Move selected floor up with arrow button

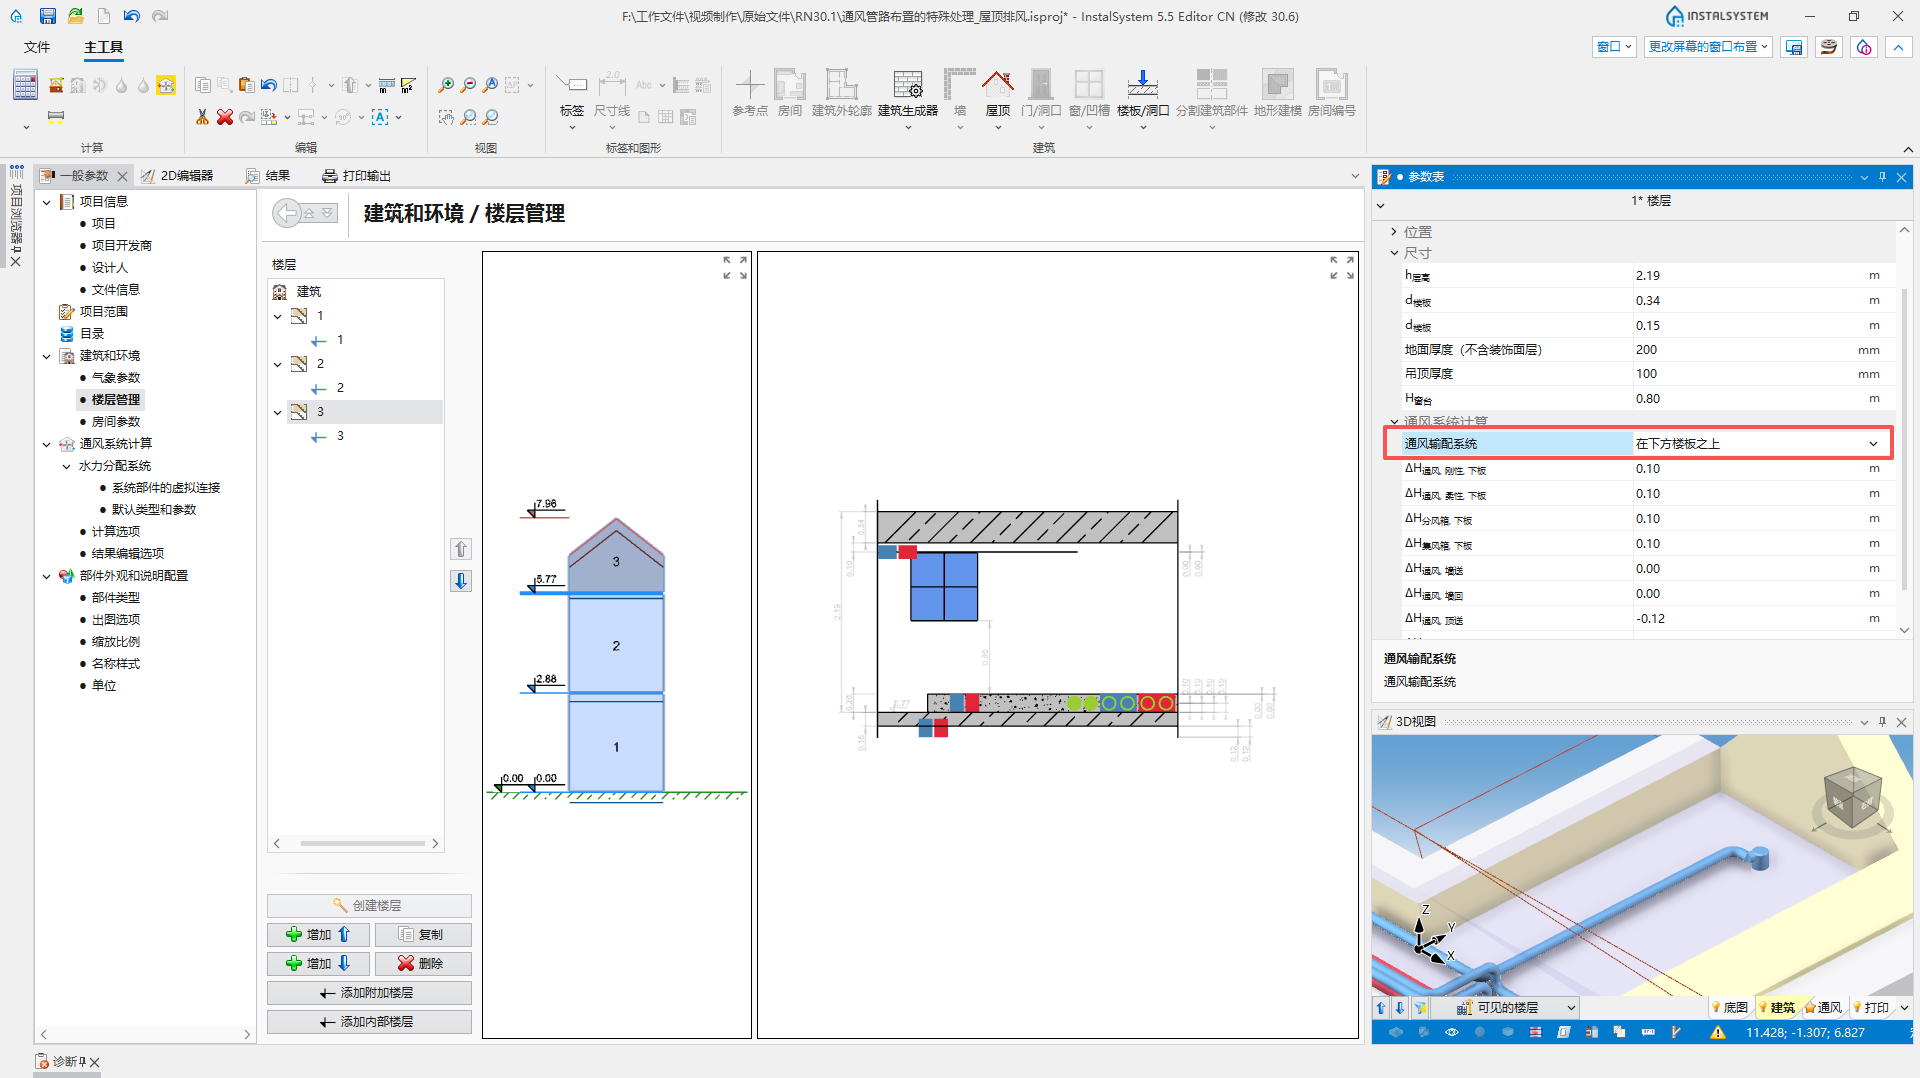click(461, 549)
